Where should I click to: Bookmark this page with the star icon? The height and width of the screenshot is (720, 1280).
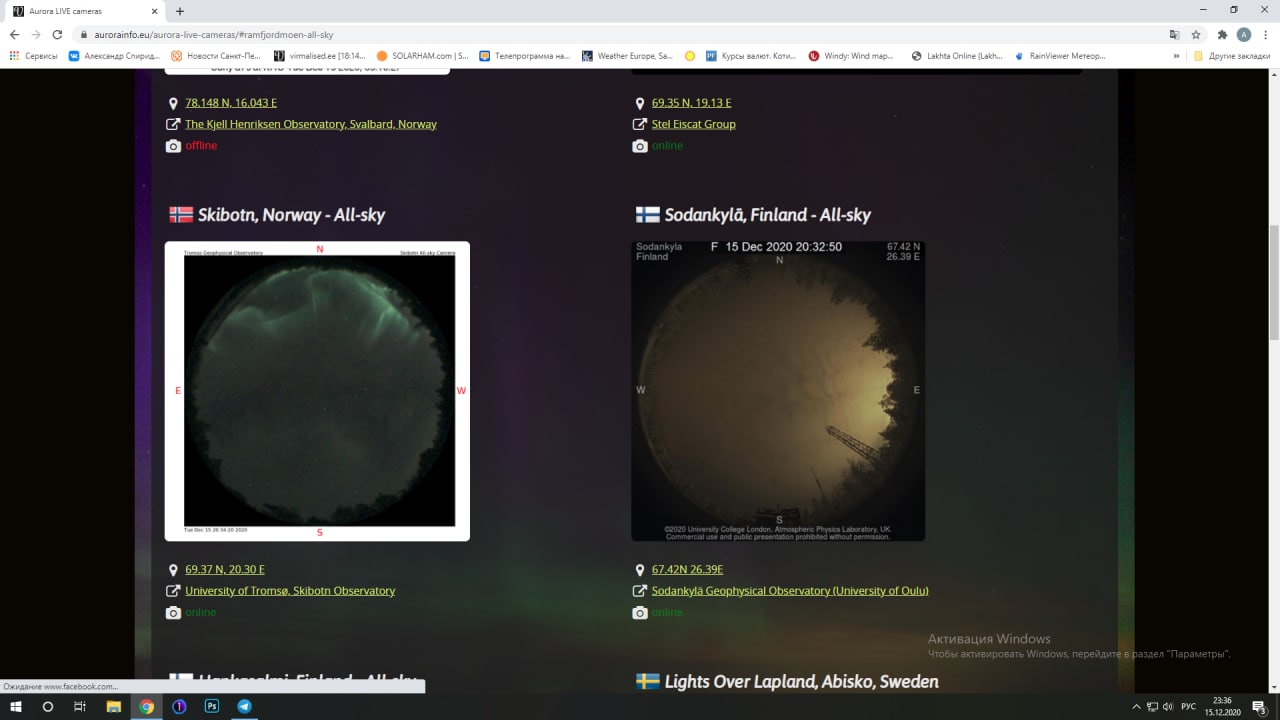click(x=1195, y=34)
